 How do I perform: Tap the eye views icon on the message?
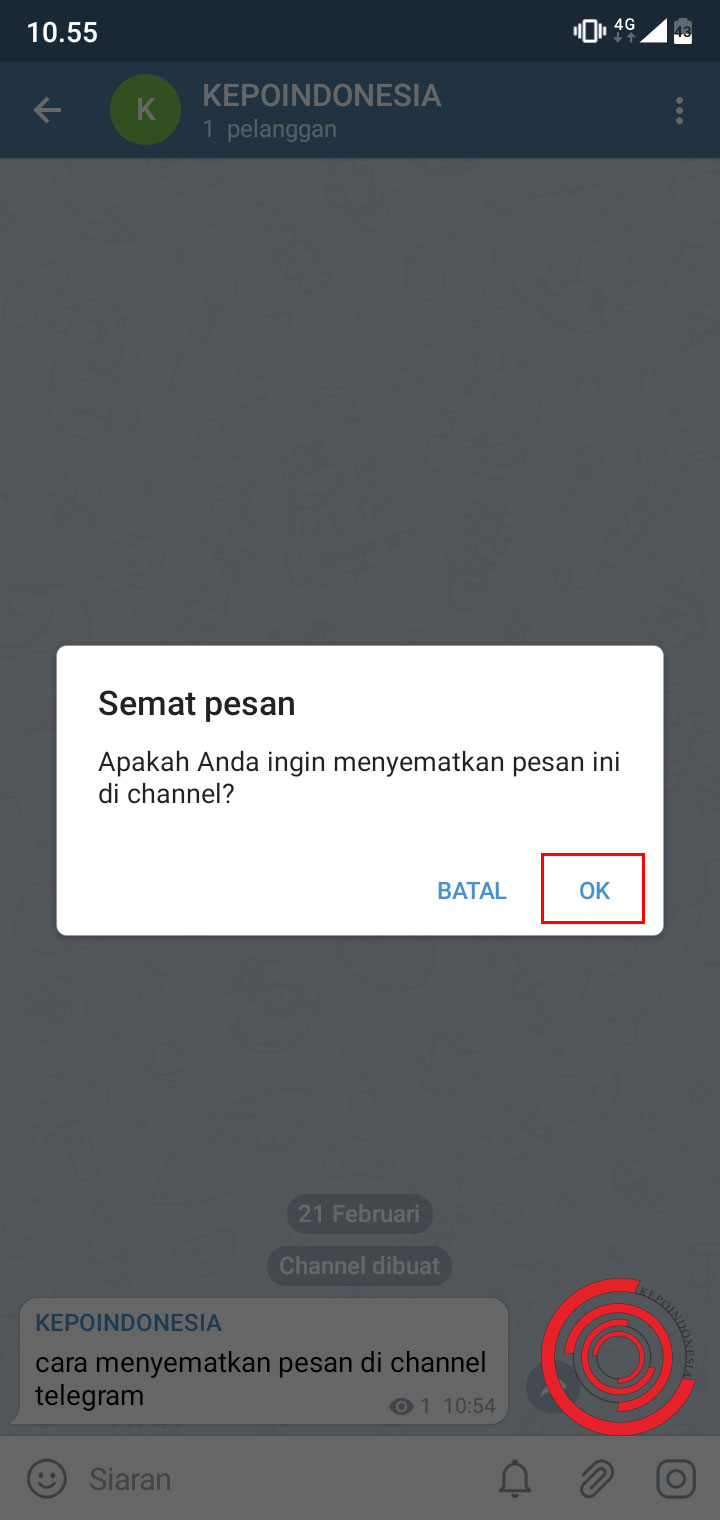[x=402, y=1406]
